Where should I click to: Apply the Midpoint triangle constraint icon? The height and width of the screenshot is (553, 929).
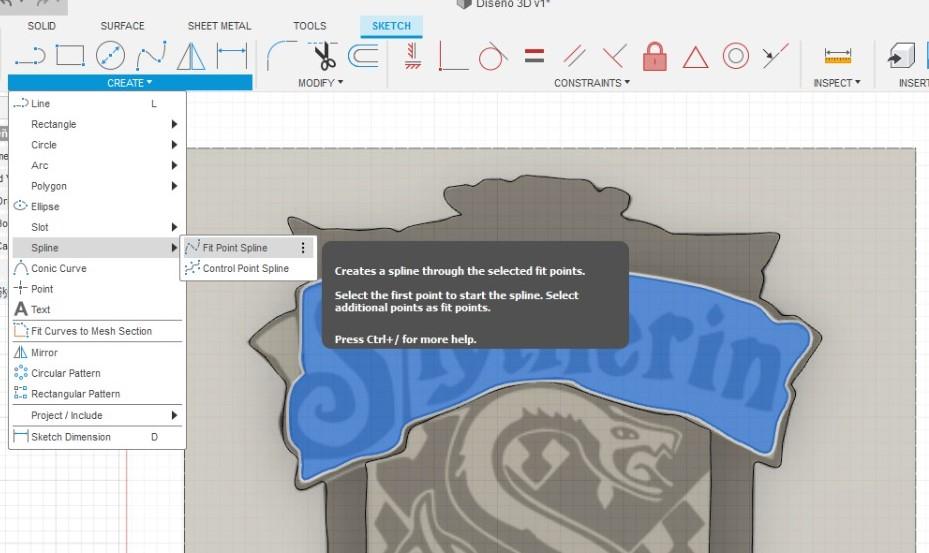696,57
